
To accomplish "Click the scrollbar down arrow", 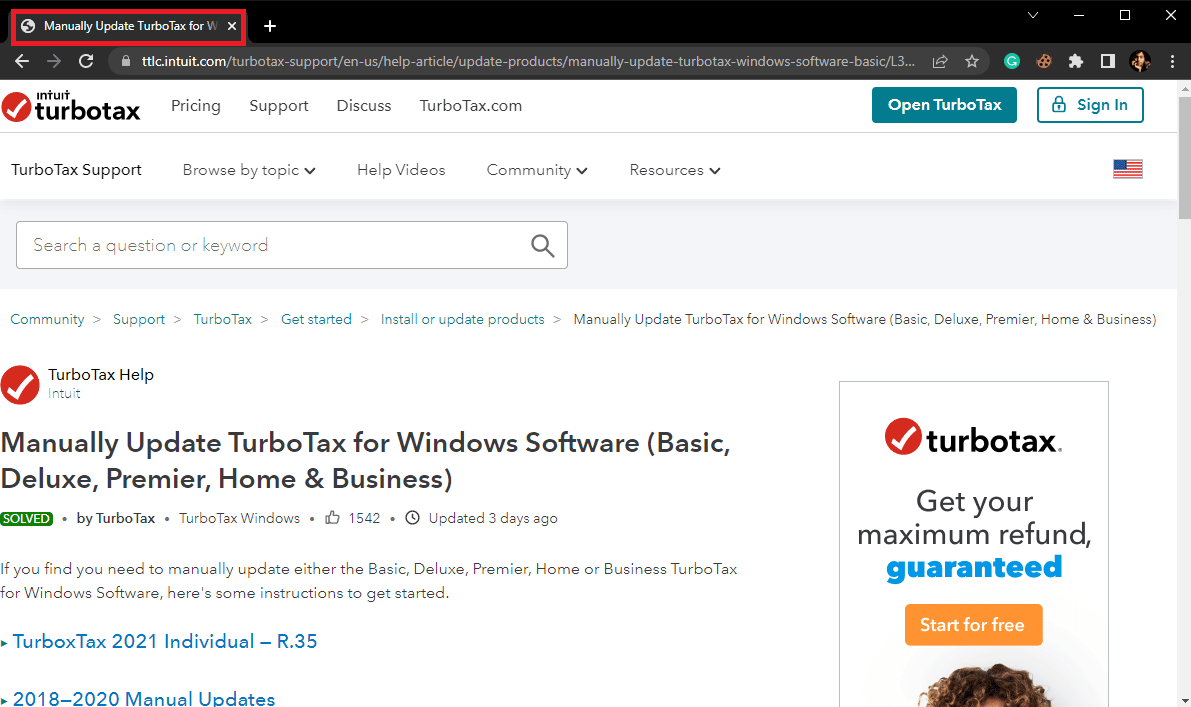I will point(1184,699).
